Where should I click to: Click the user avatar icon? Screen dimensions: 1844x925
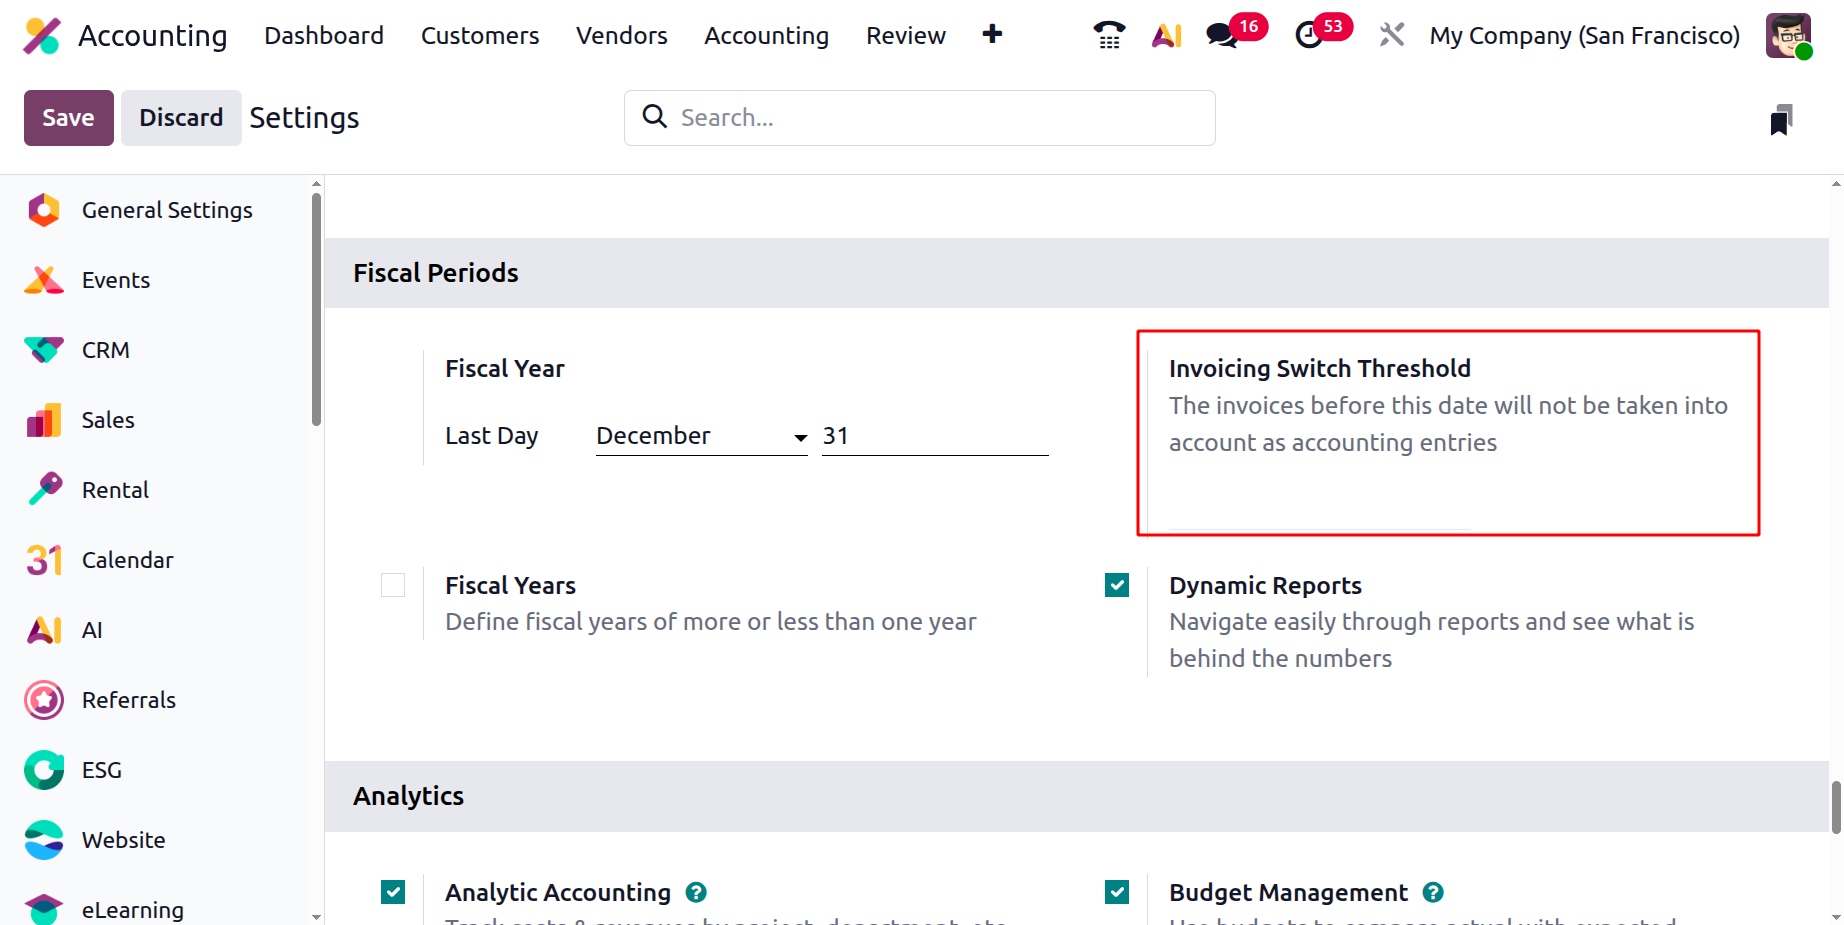1788,35
